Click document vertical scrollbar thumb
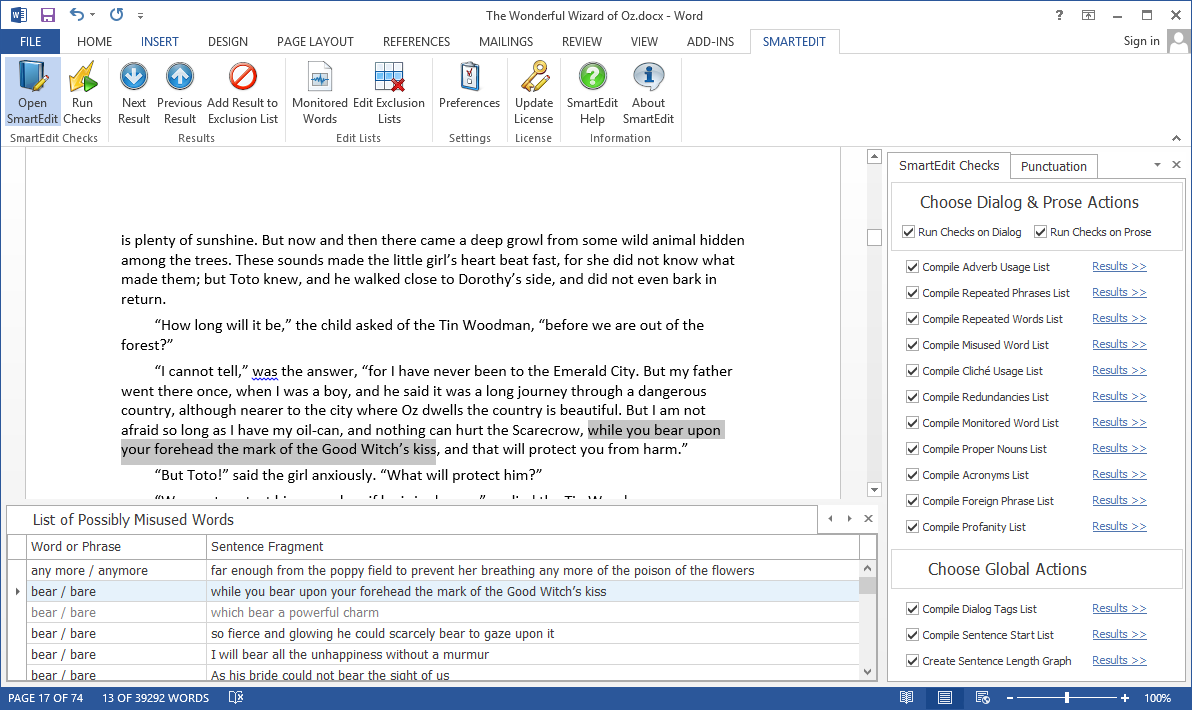 [x=874, y=237]
